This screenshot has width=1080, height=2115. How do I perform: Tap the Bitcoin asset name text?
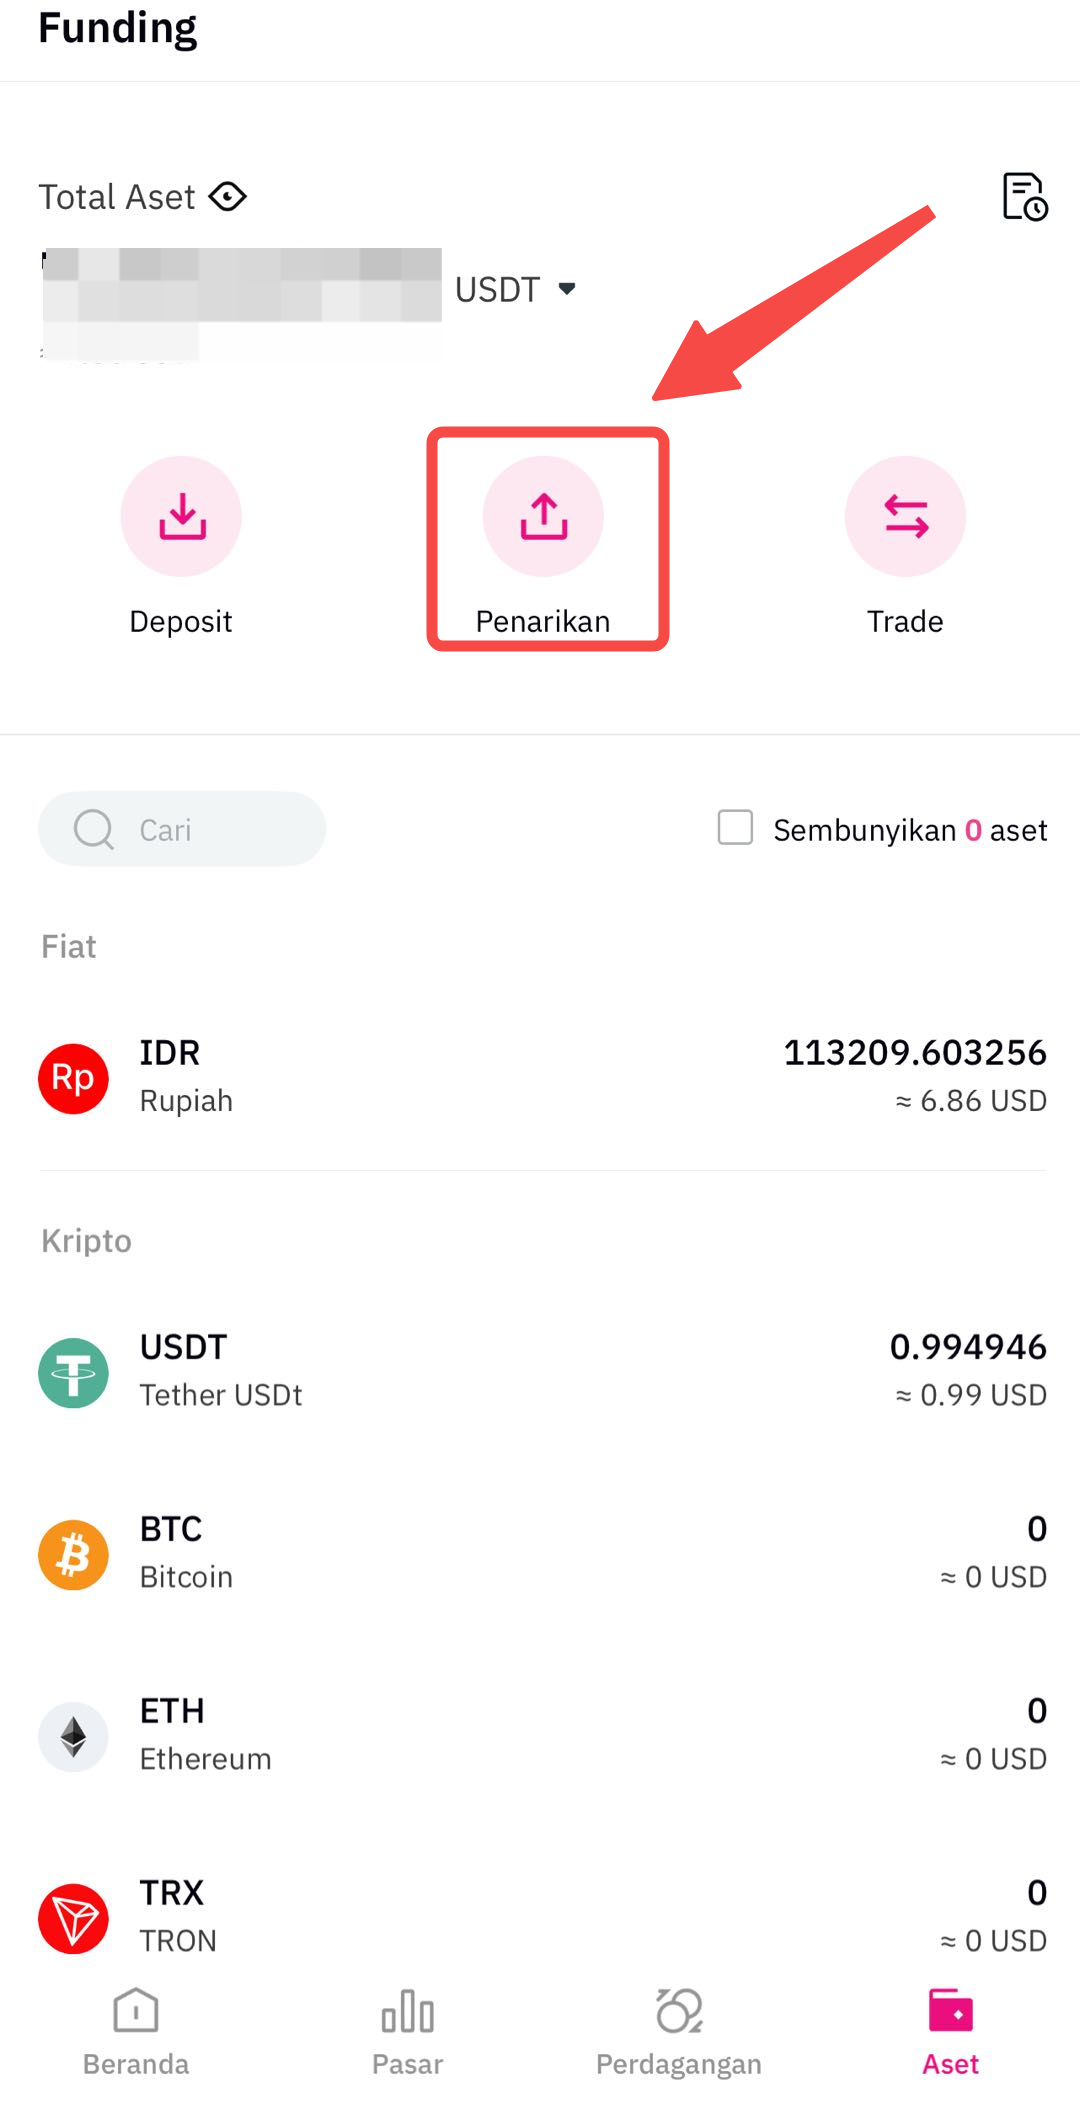[186, 1577]
